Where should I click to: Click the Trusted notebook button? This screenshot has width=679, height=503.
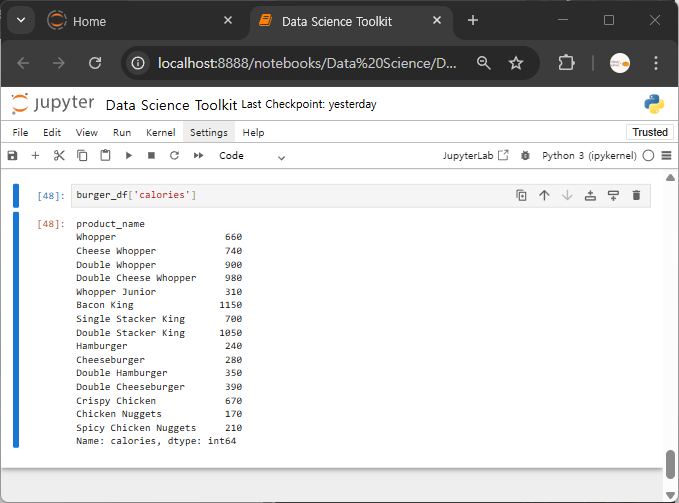tap(650, 132)
